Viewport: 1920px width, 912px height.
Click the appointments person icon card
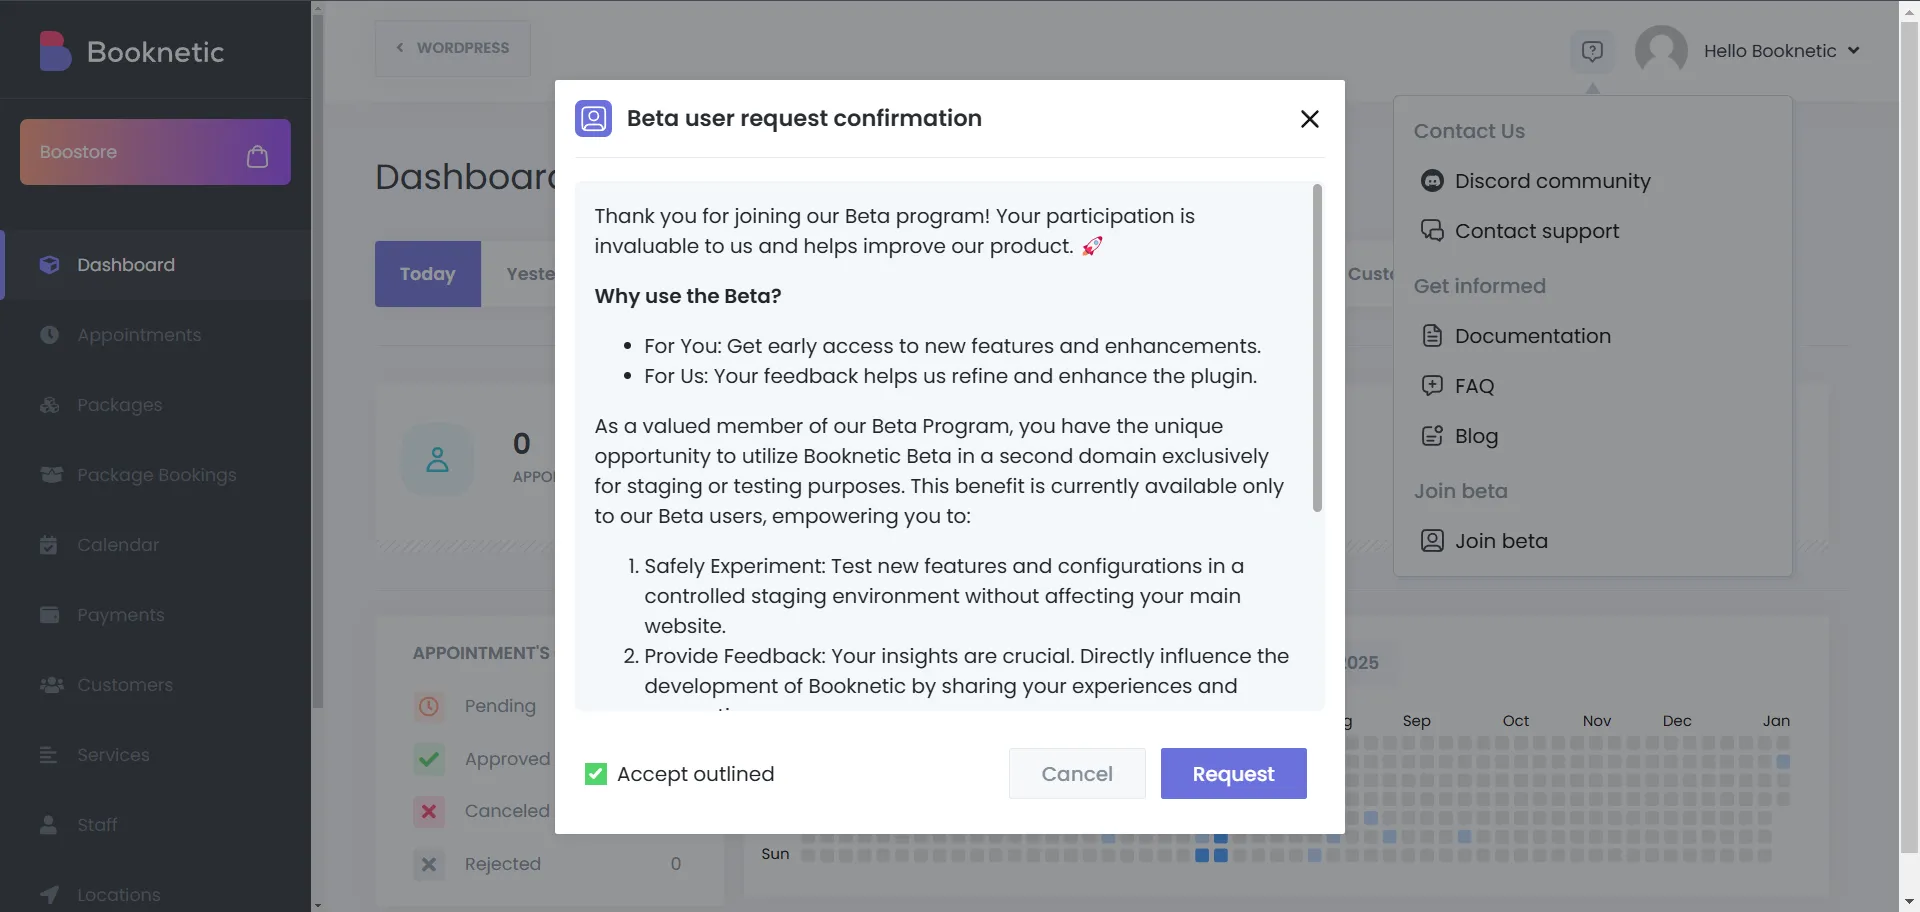(x=438, y=460)
